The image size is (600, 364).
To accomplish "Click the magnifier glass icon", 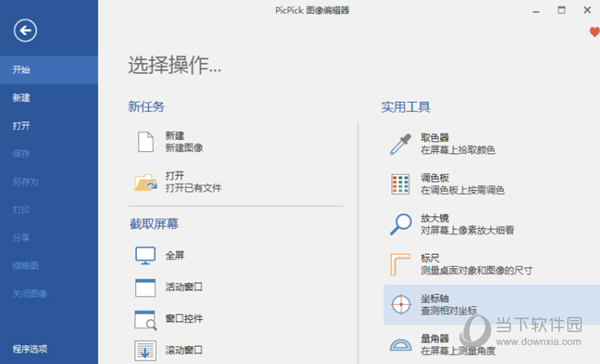I will (x=401, y=224).
